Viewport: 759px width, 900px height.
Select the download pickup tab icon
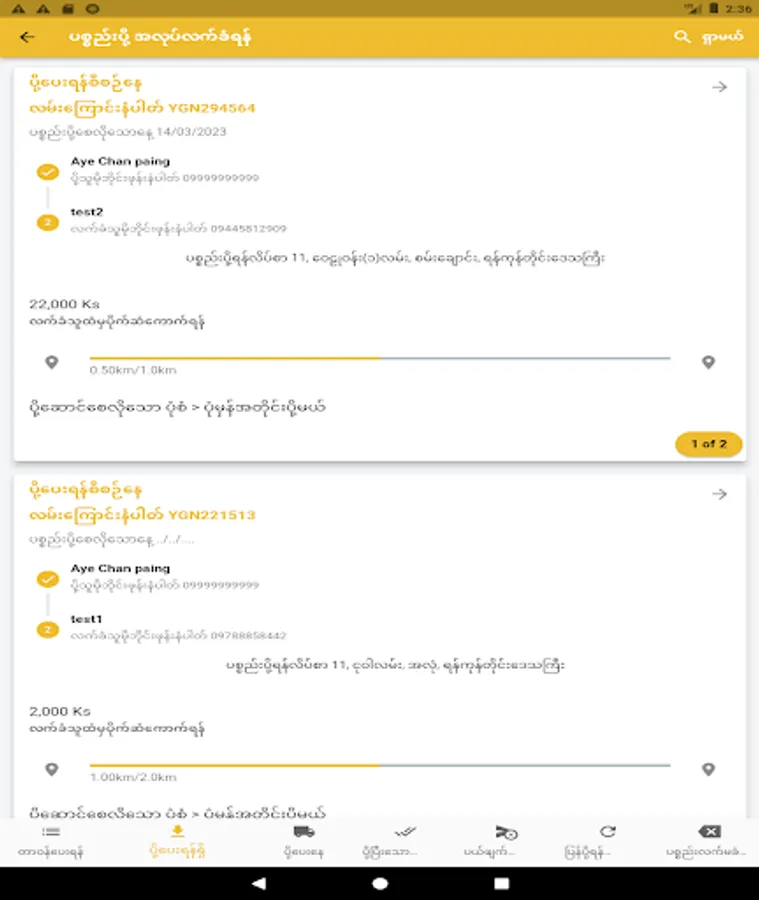click(177, 832)
